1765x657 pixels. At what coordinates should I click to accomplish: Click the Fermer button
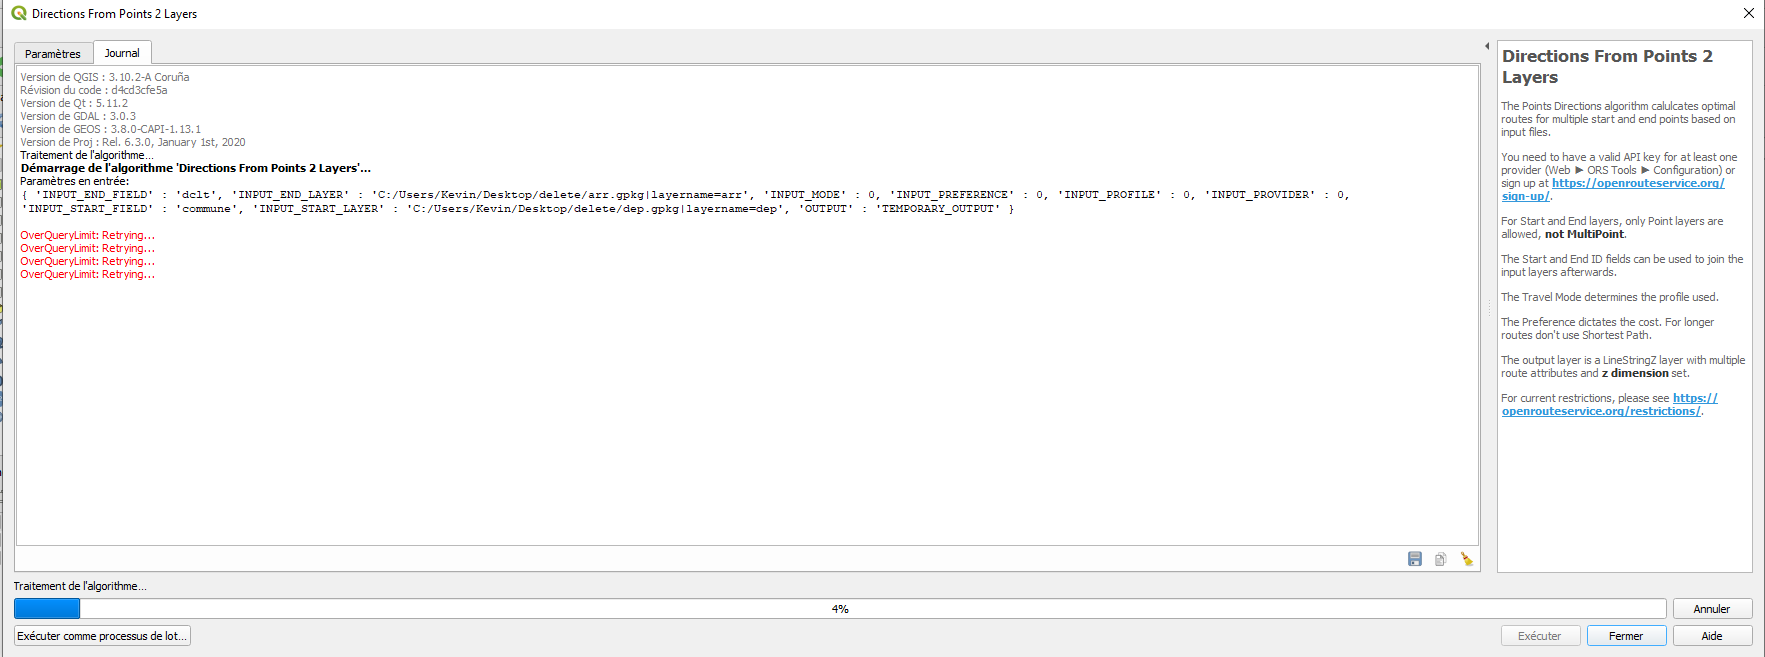click(1626, 636)
